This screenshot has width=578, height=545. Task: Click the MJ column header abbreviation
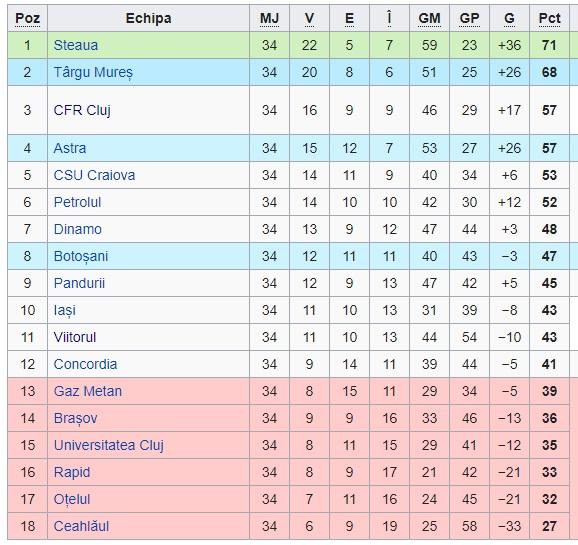pos(269,18)
